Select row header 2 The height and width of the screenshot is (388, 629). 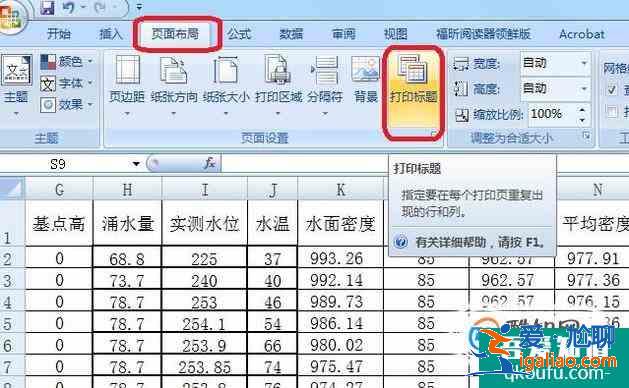point(12,258)
